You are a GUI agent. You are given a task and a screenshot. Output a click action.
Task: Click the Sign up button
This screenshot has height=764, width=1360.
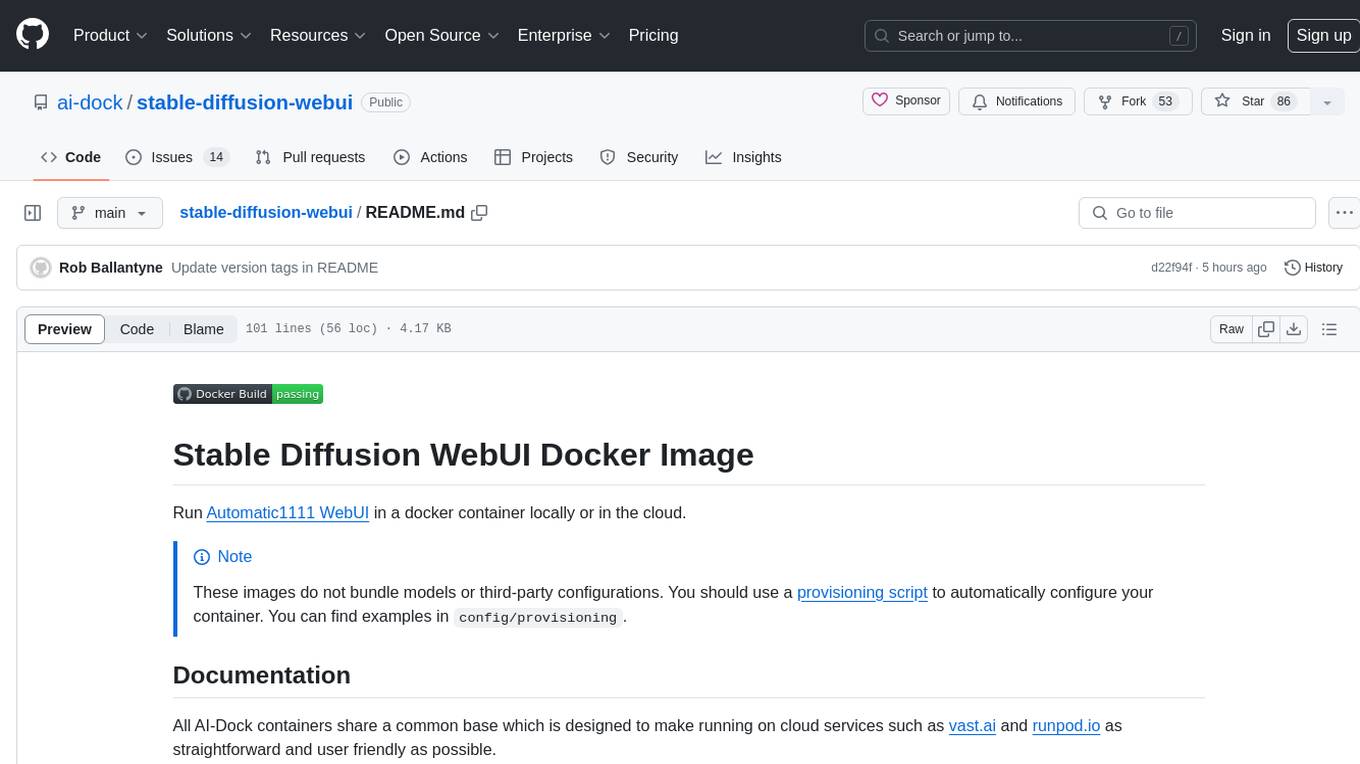1322,35
